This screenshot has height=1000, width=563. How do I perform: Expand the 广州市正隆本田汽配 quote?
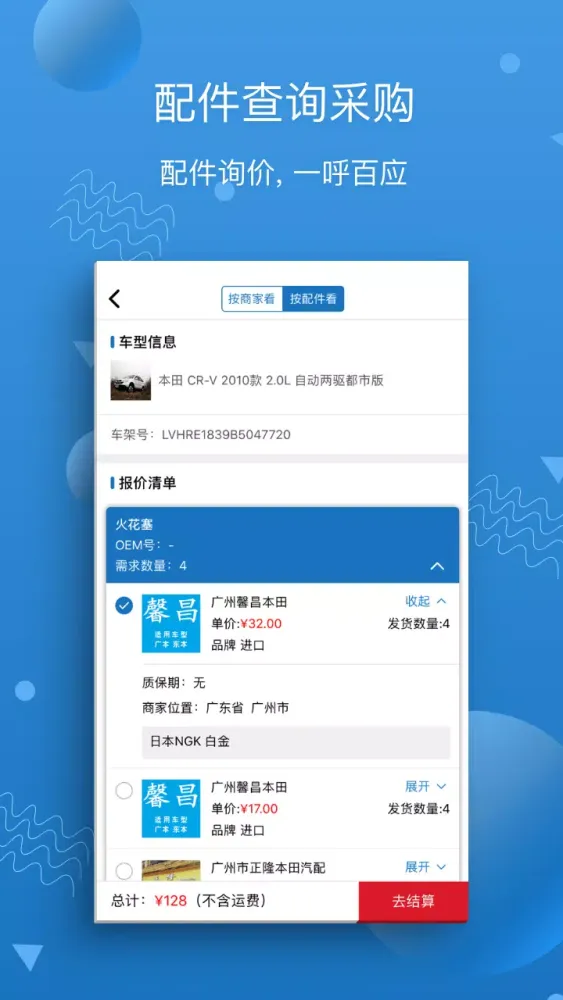pos(427,867)
